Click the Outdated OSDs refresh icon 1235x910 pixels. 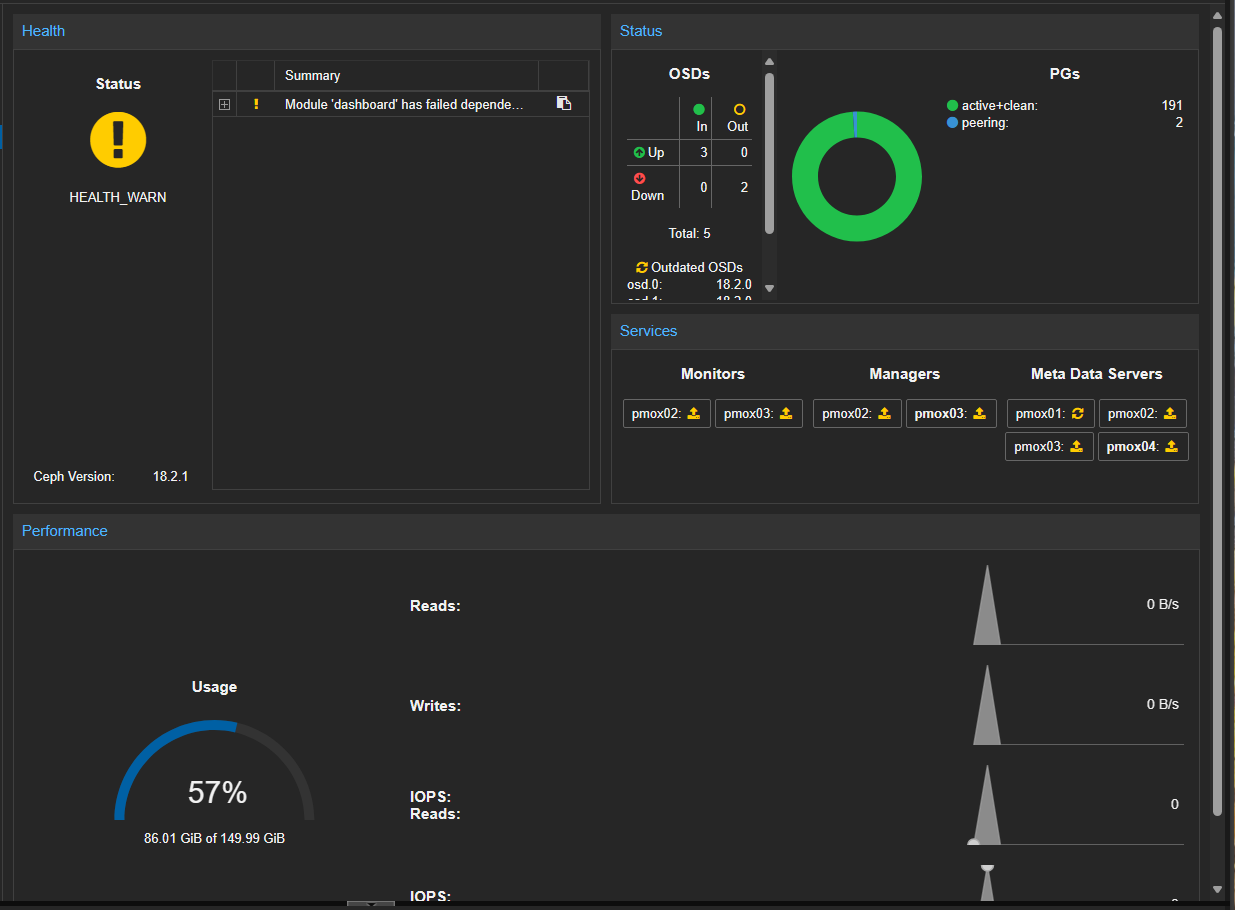642,267
